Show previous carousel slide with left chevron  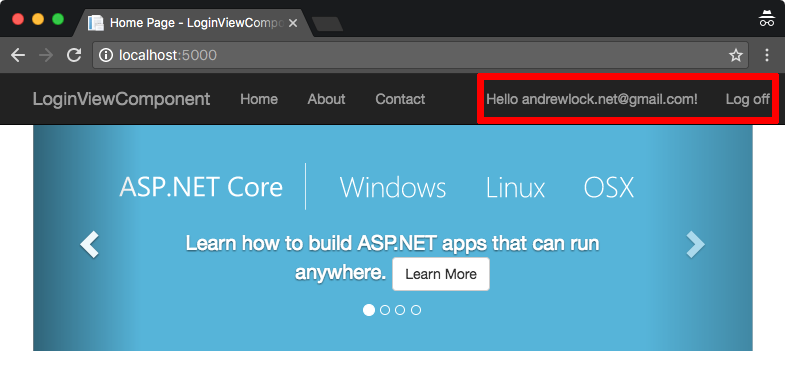point(90,244)
